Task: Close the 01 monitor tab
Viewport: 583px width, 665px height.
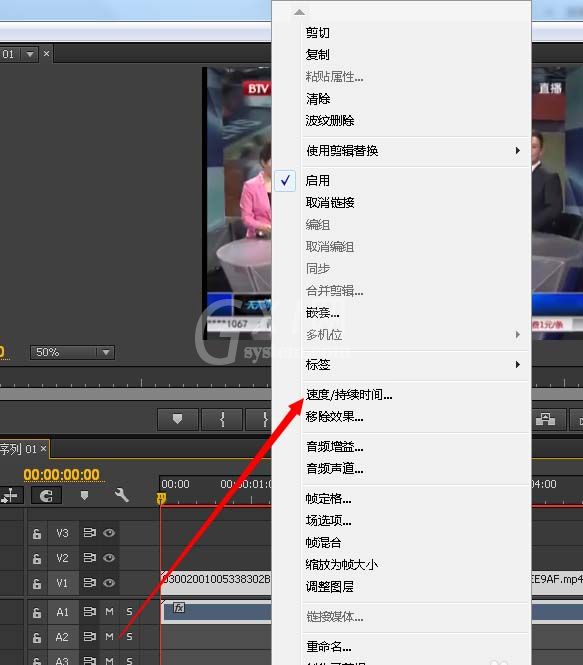Action: coord(46,54)
